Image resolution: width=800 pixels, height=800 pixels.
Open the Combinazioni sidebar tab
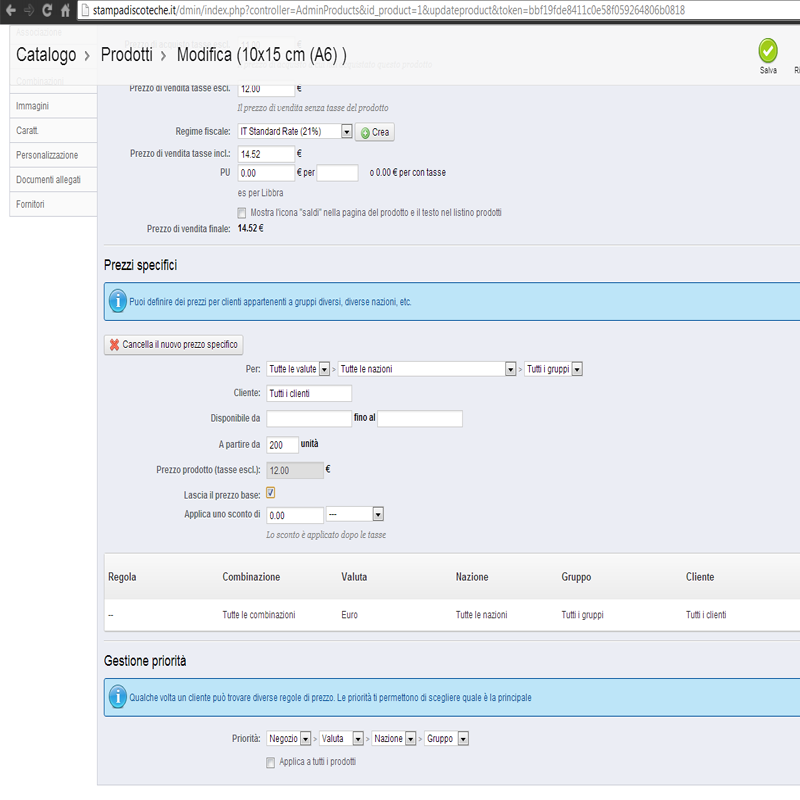(53, 82)
